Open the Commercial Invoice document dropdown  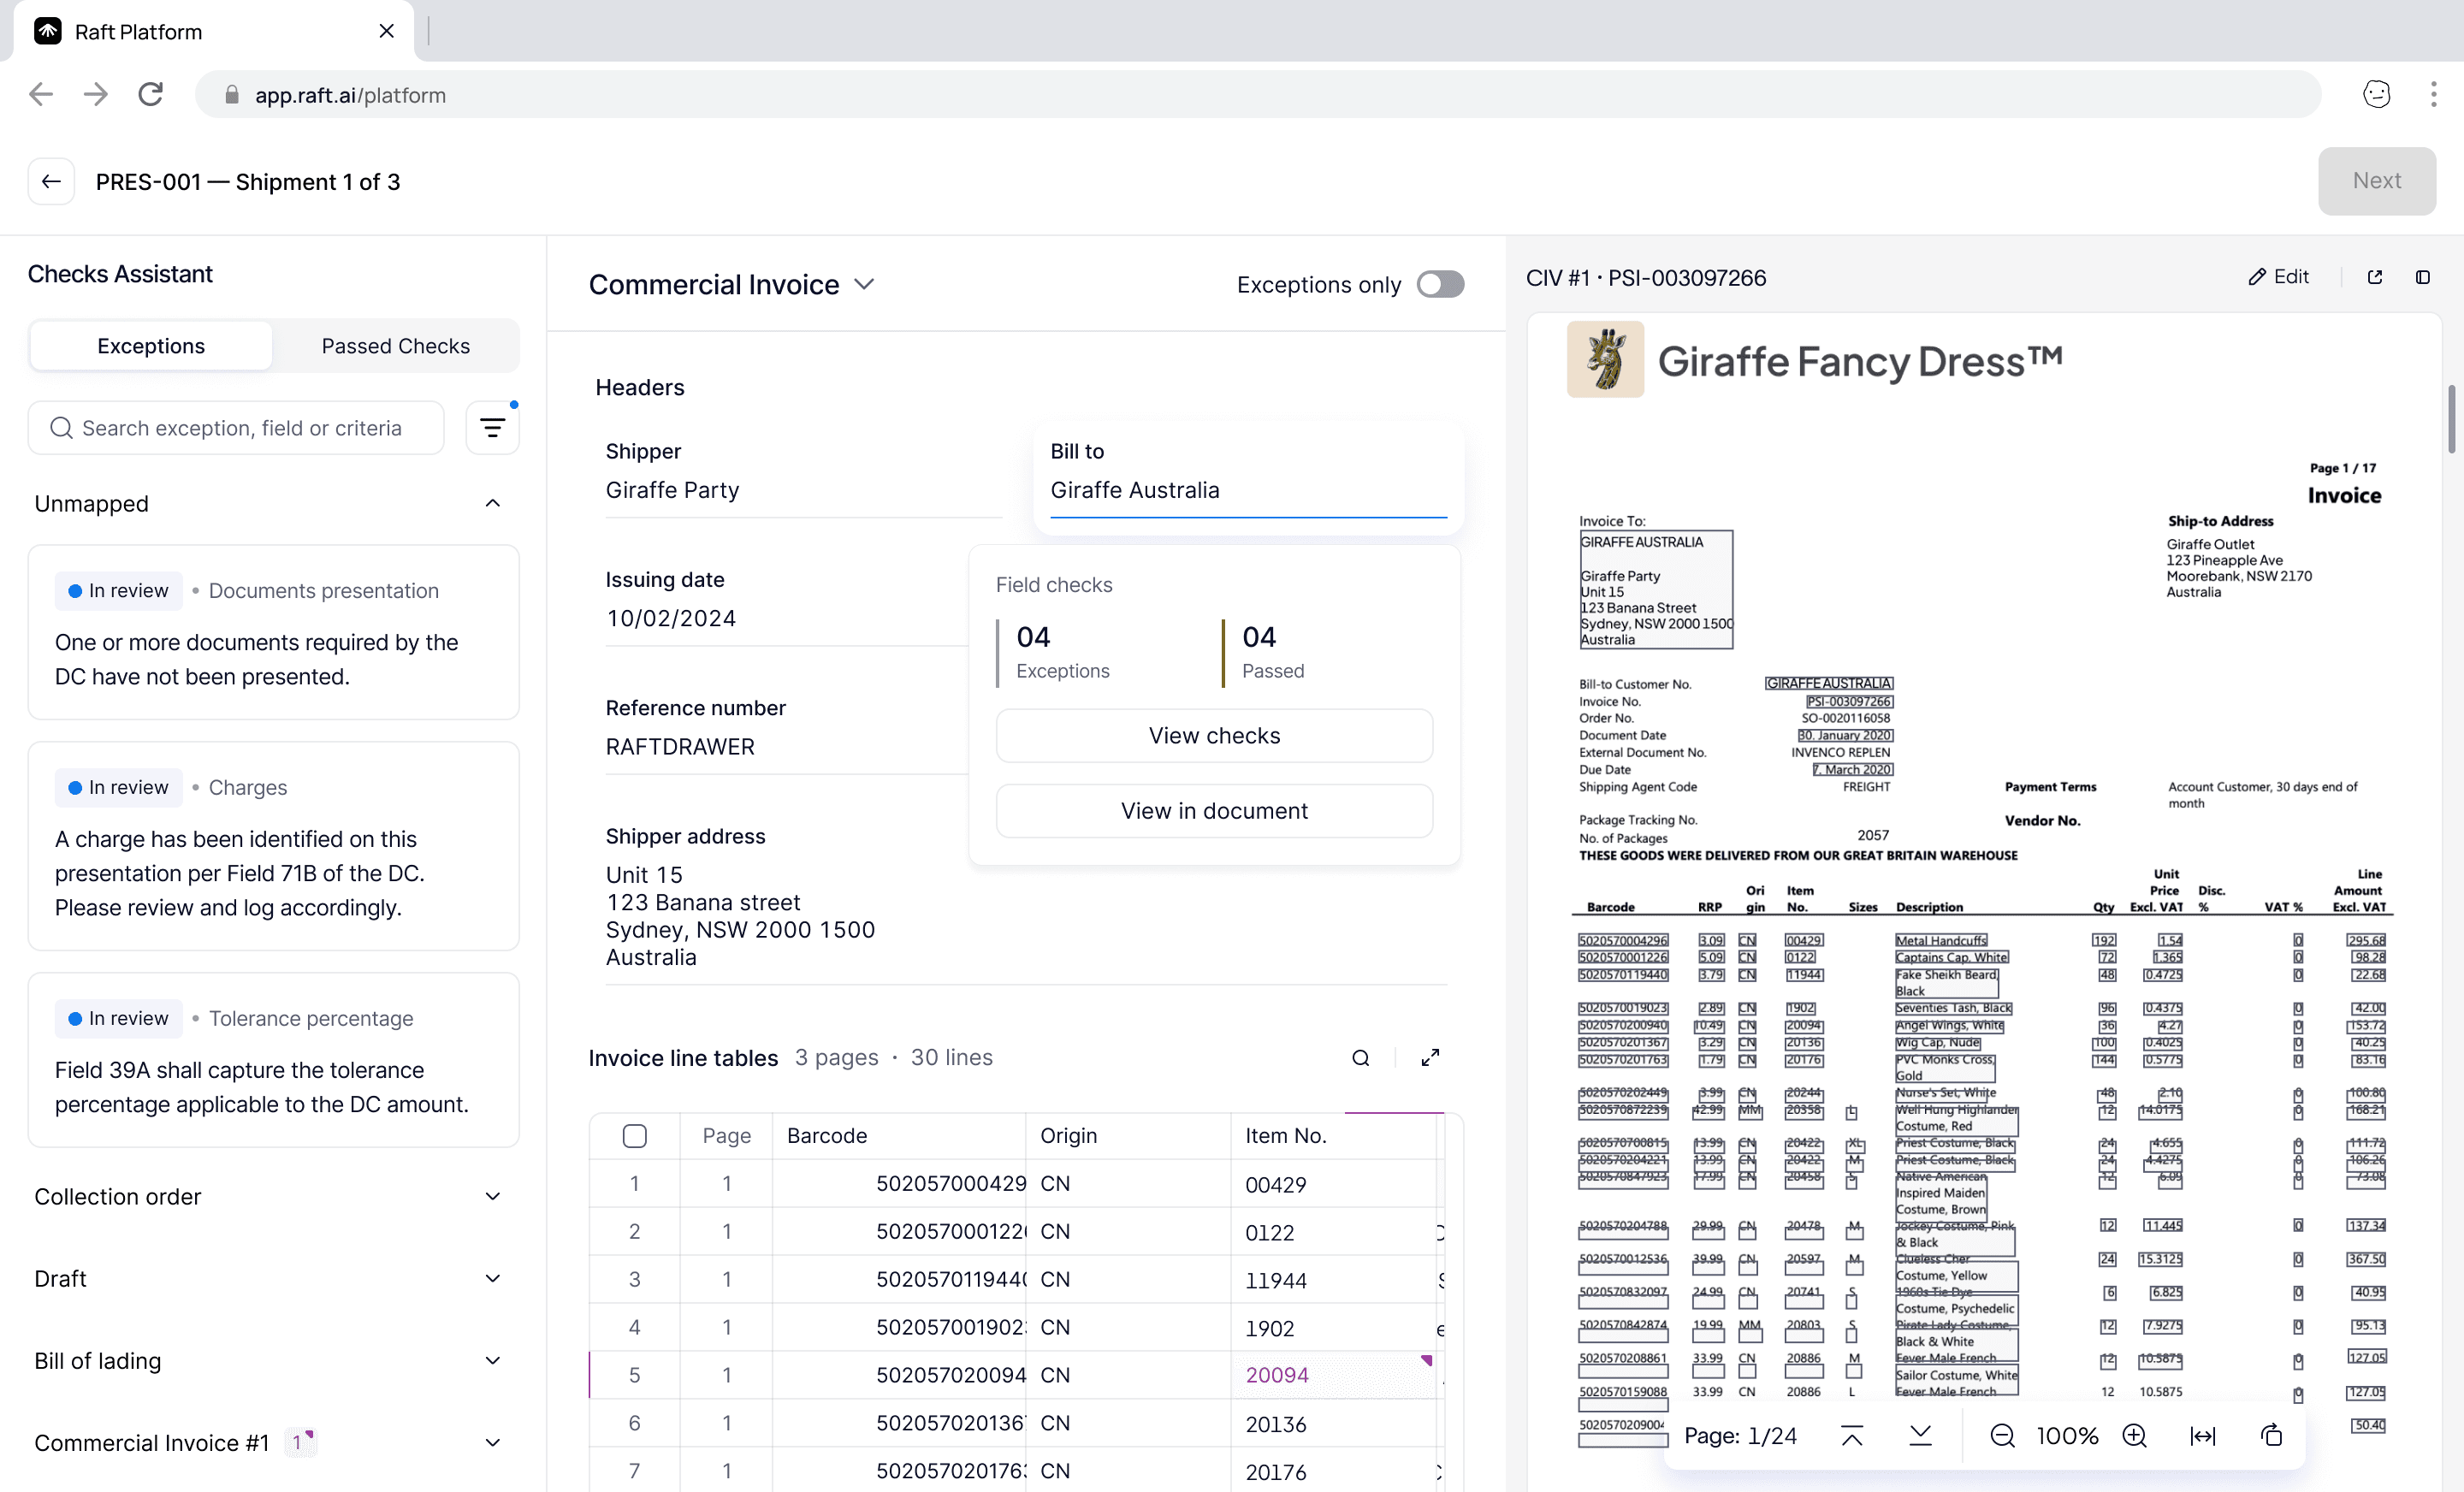[x=733, y=285]
